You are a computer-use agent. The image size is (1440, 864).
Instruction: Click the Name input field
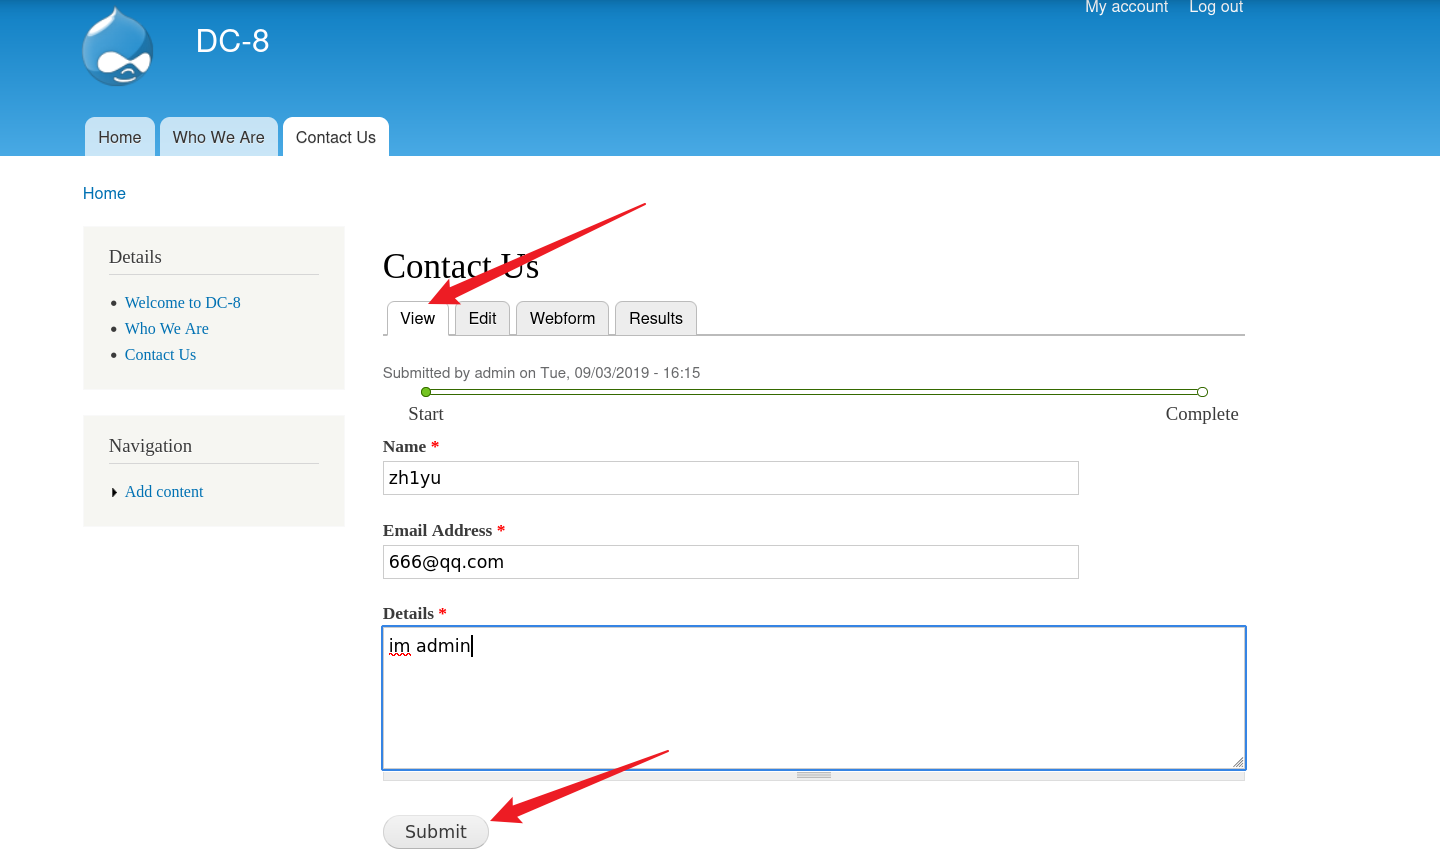[730, 478]
